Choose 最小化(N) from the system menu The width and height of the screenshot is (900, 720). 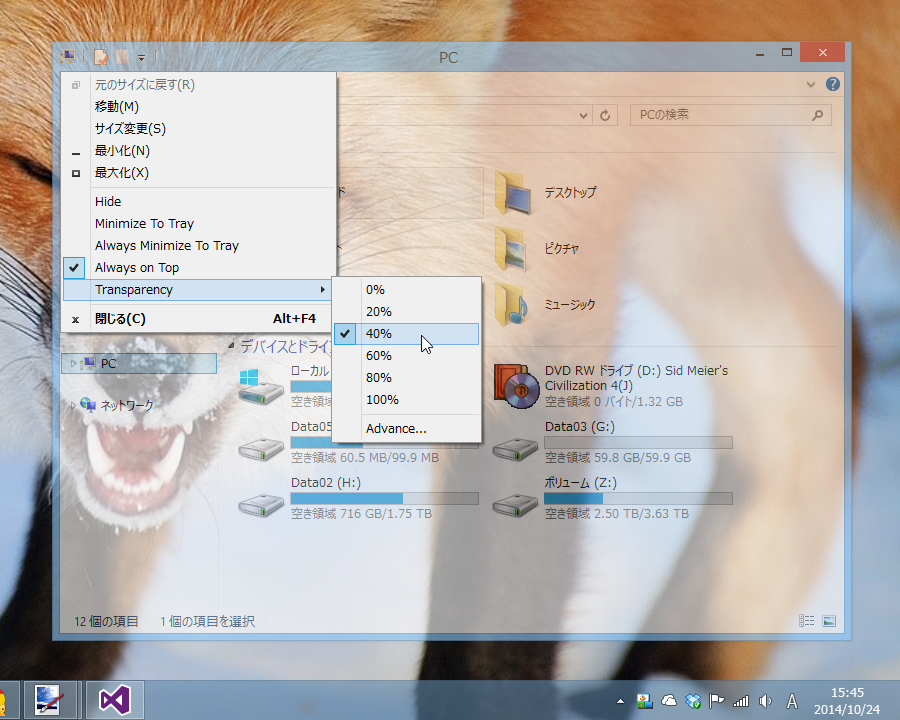(x=199, y=151)
